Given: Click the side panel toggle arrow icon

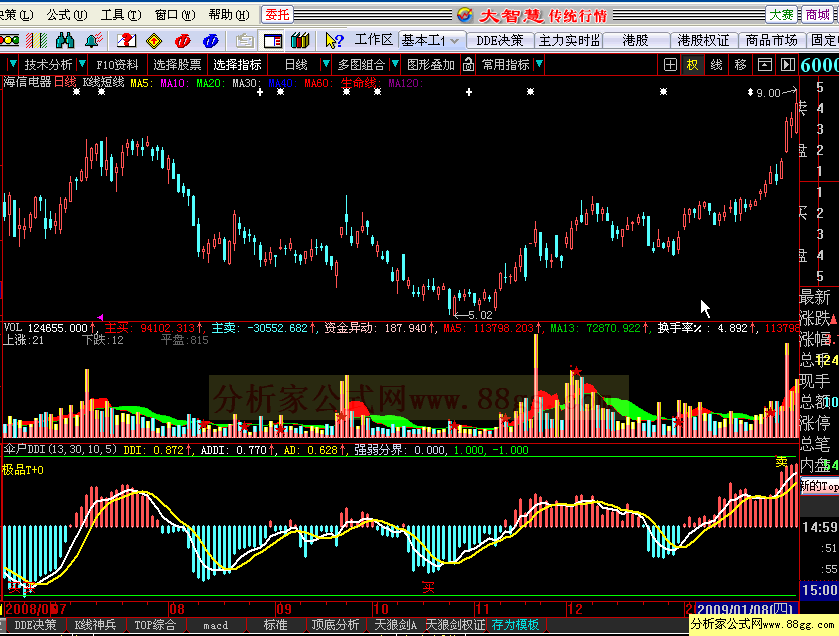Looking at the screenshot, I should 788,65.
